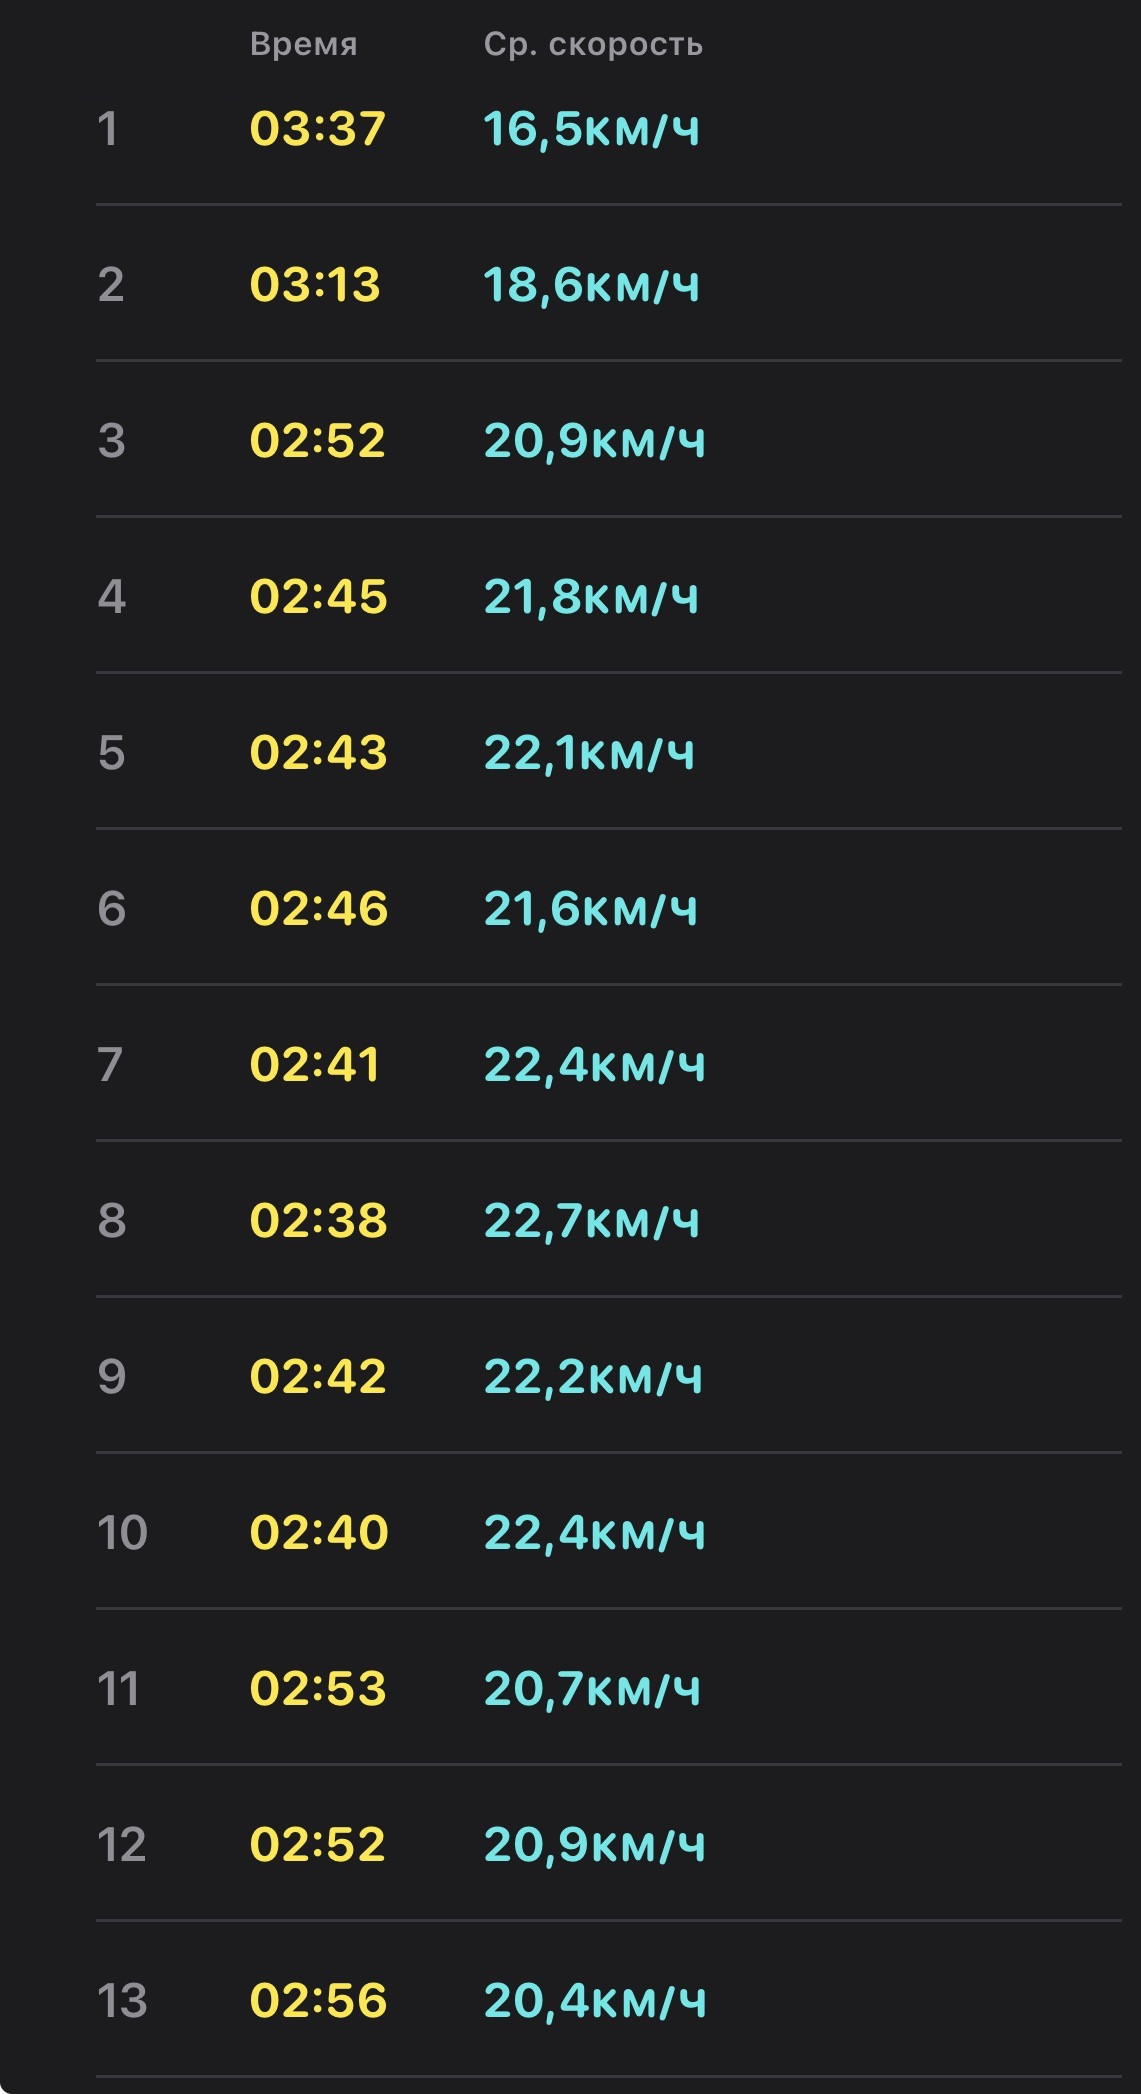Select the 20,4км/ч speed value

point(595,2001)
